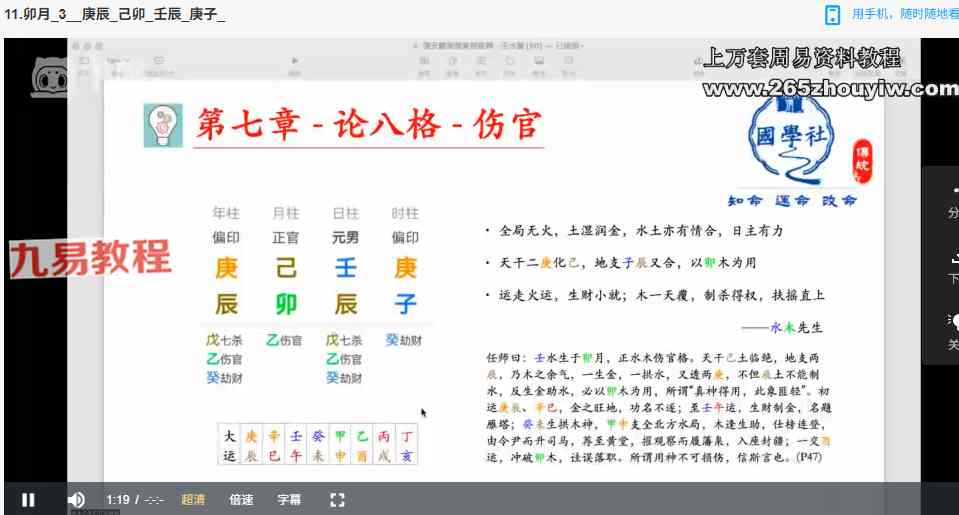Mute the video volume
Viewport: 959px width, 515px height.
point(76,499)
